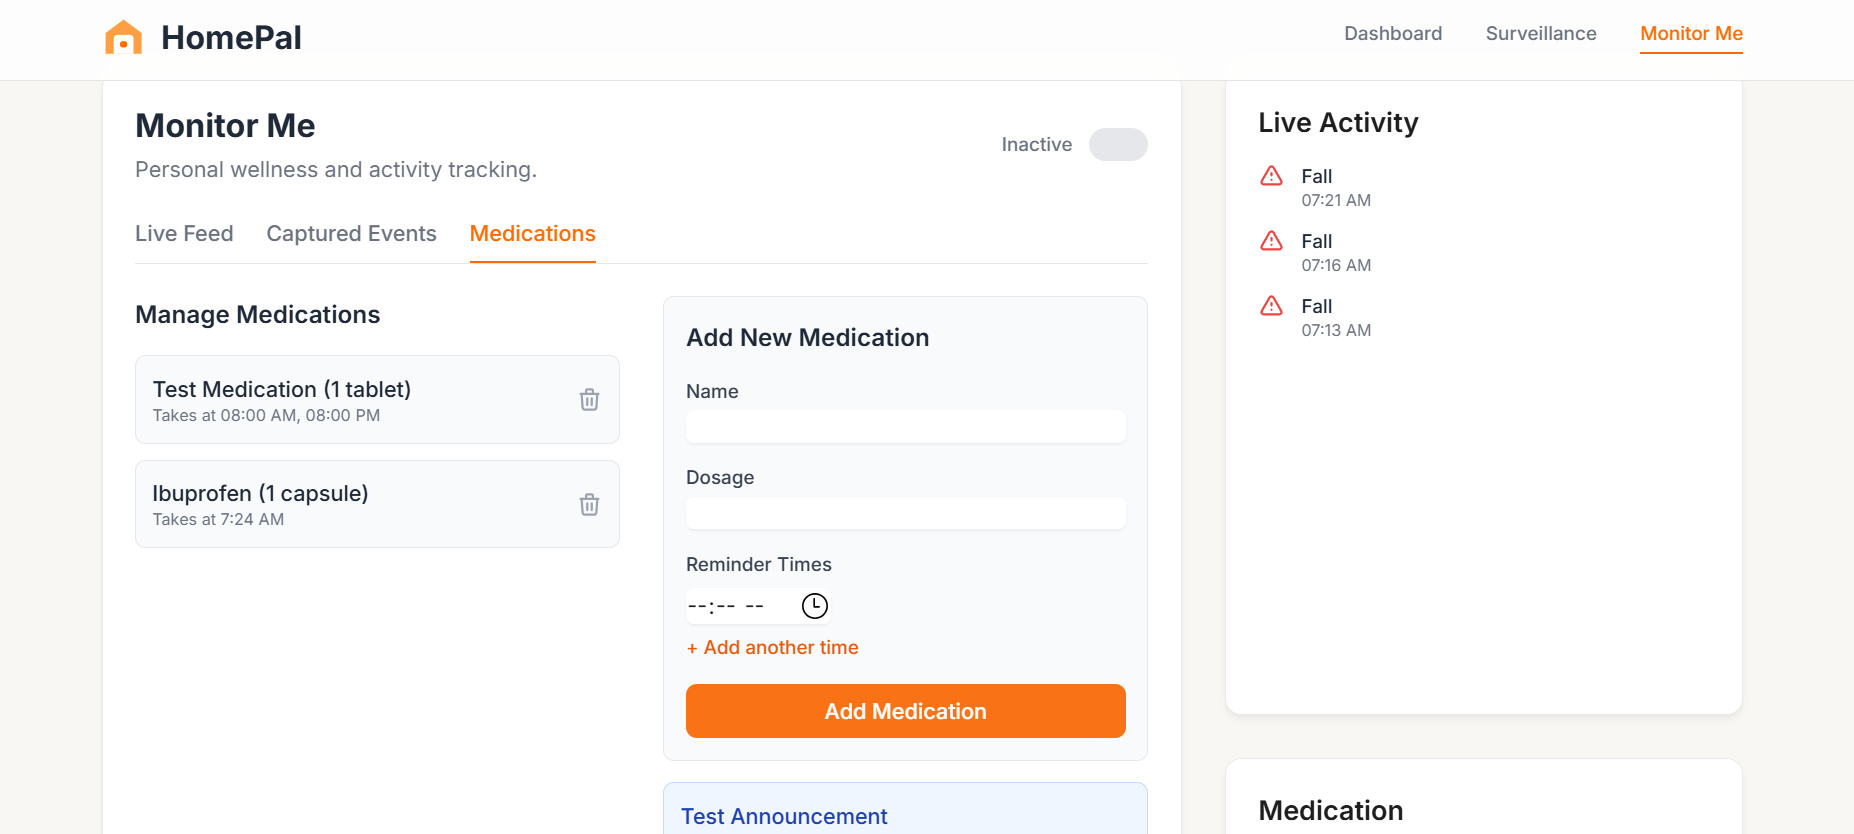The image size is (1854, 834).
Task: Select the Medications tab
Action: tap(532, 234)
